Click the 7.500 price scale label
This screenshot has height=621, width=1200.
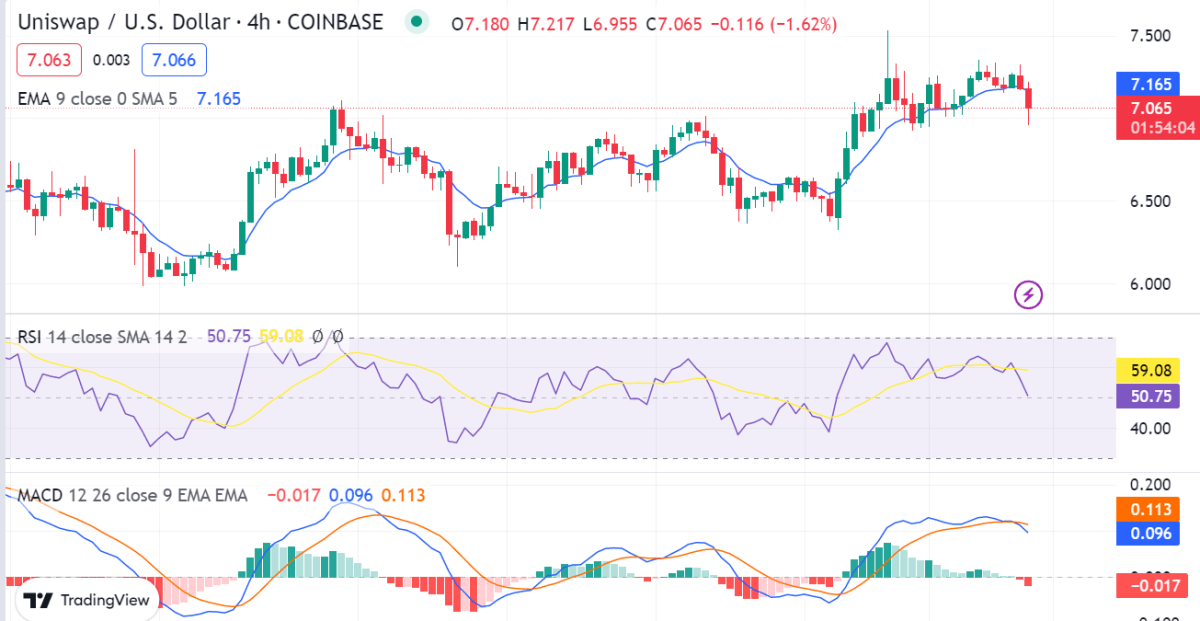pos(1150,37)
